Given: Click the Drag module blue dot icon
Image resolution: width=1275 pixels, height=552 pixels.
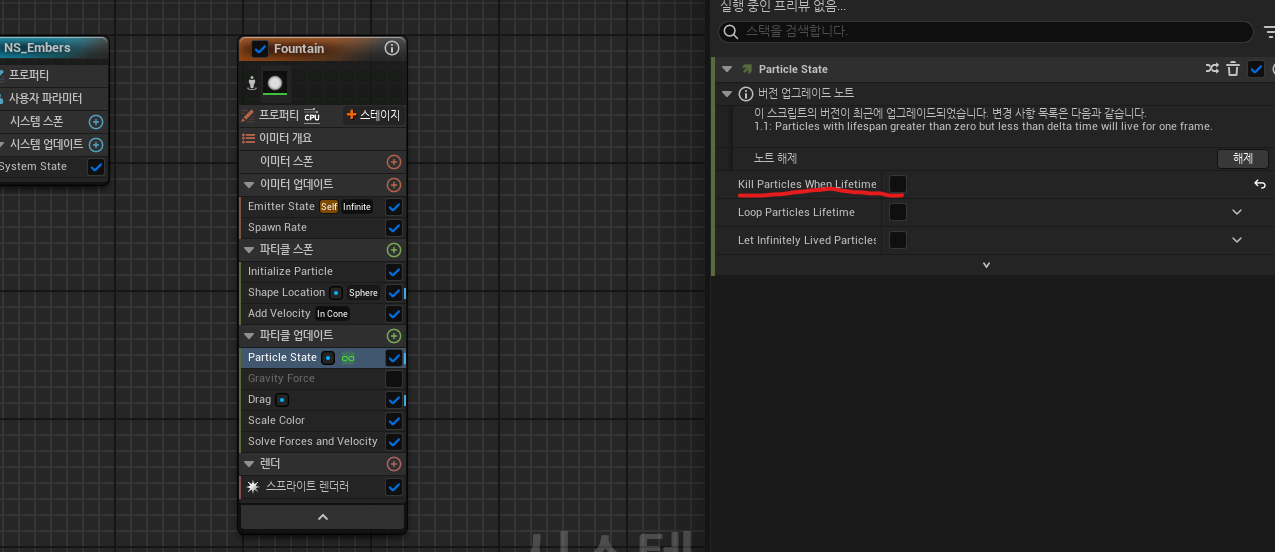Looking at the screenshot, I should [x=282, y=400].
